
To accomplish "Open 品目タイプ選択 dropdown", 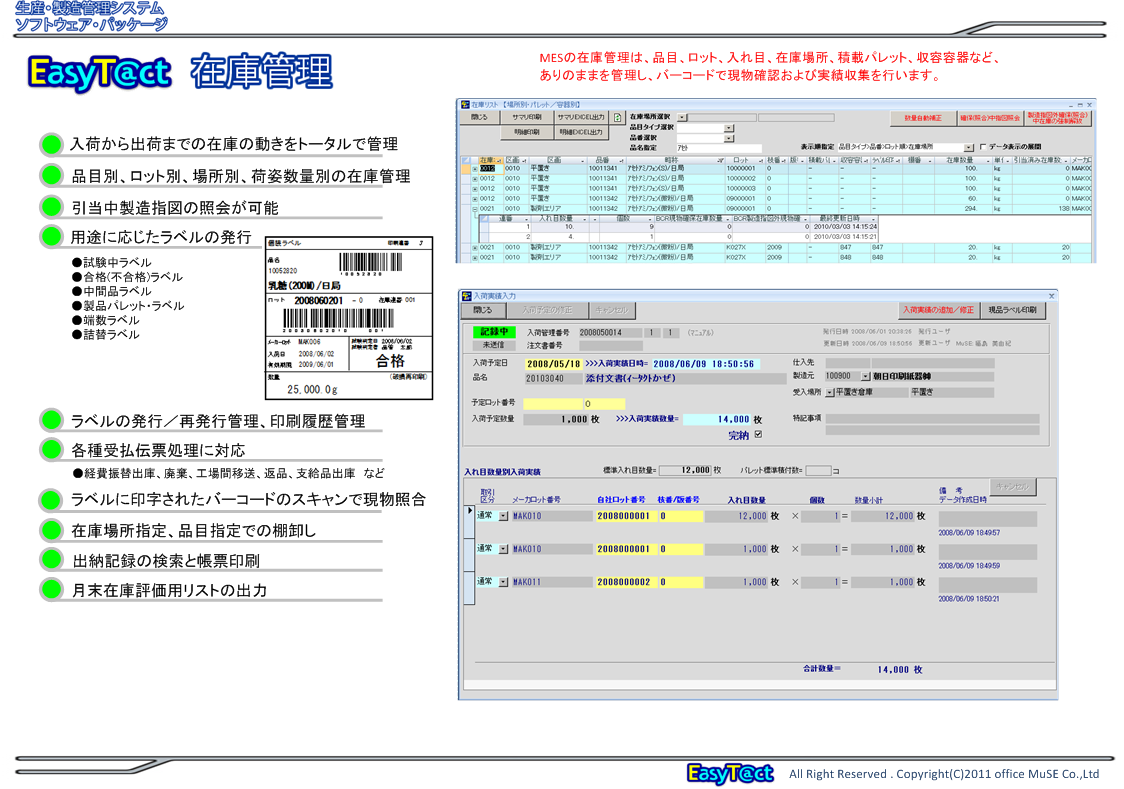I will 729,128.
